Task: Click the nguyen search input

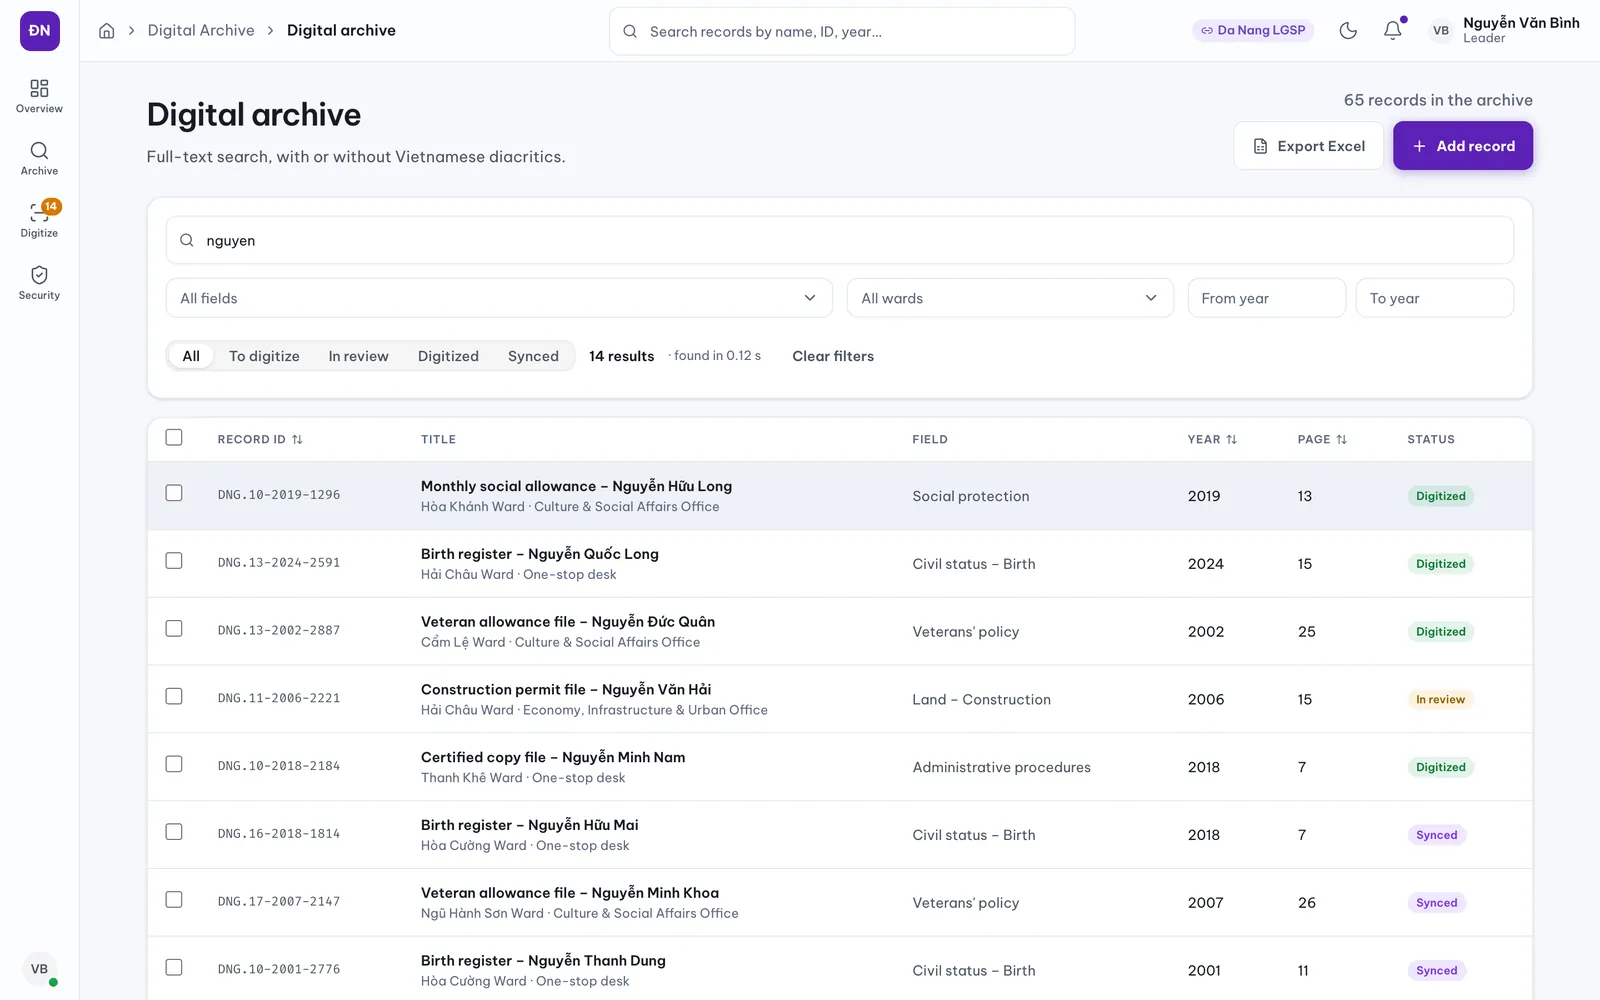Action: tap(840, 241)
